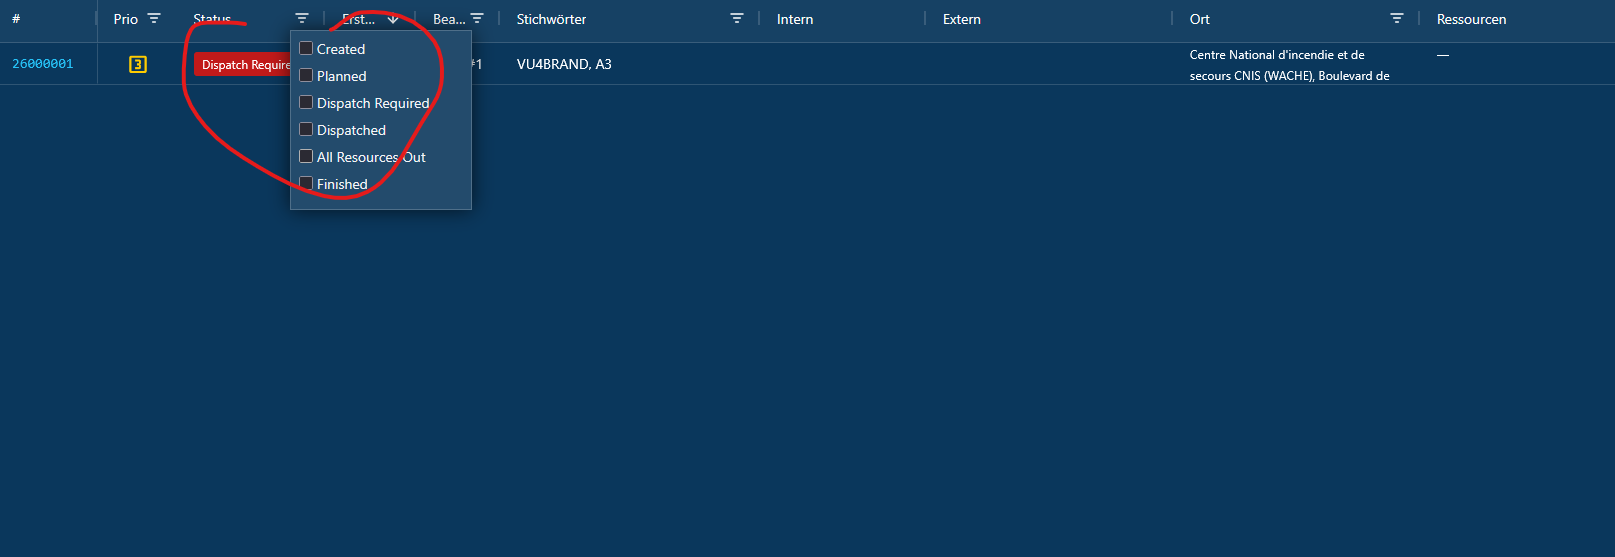1615x557 pixels.
Task: Check the Created status checkbox
Action: coord(307,48)
